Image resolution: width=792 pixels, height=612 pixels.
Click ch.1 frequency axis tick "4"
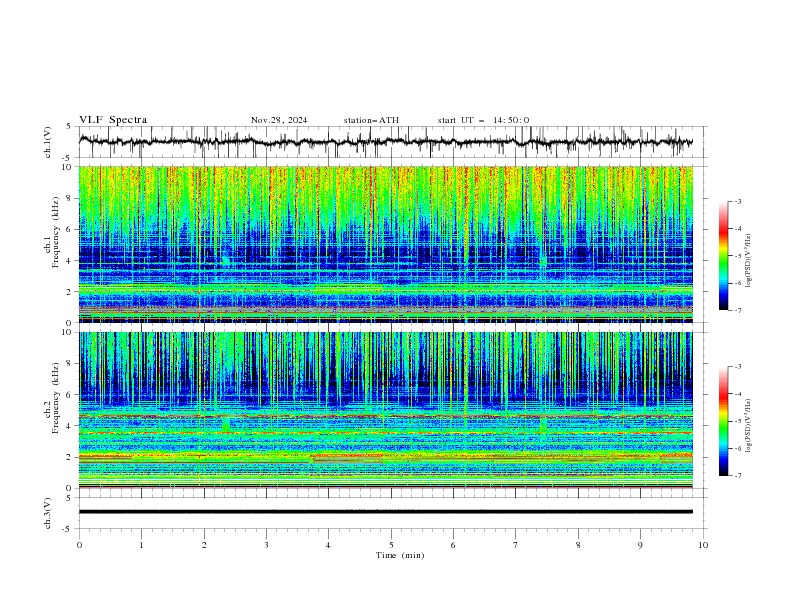pos(70,261)
